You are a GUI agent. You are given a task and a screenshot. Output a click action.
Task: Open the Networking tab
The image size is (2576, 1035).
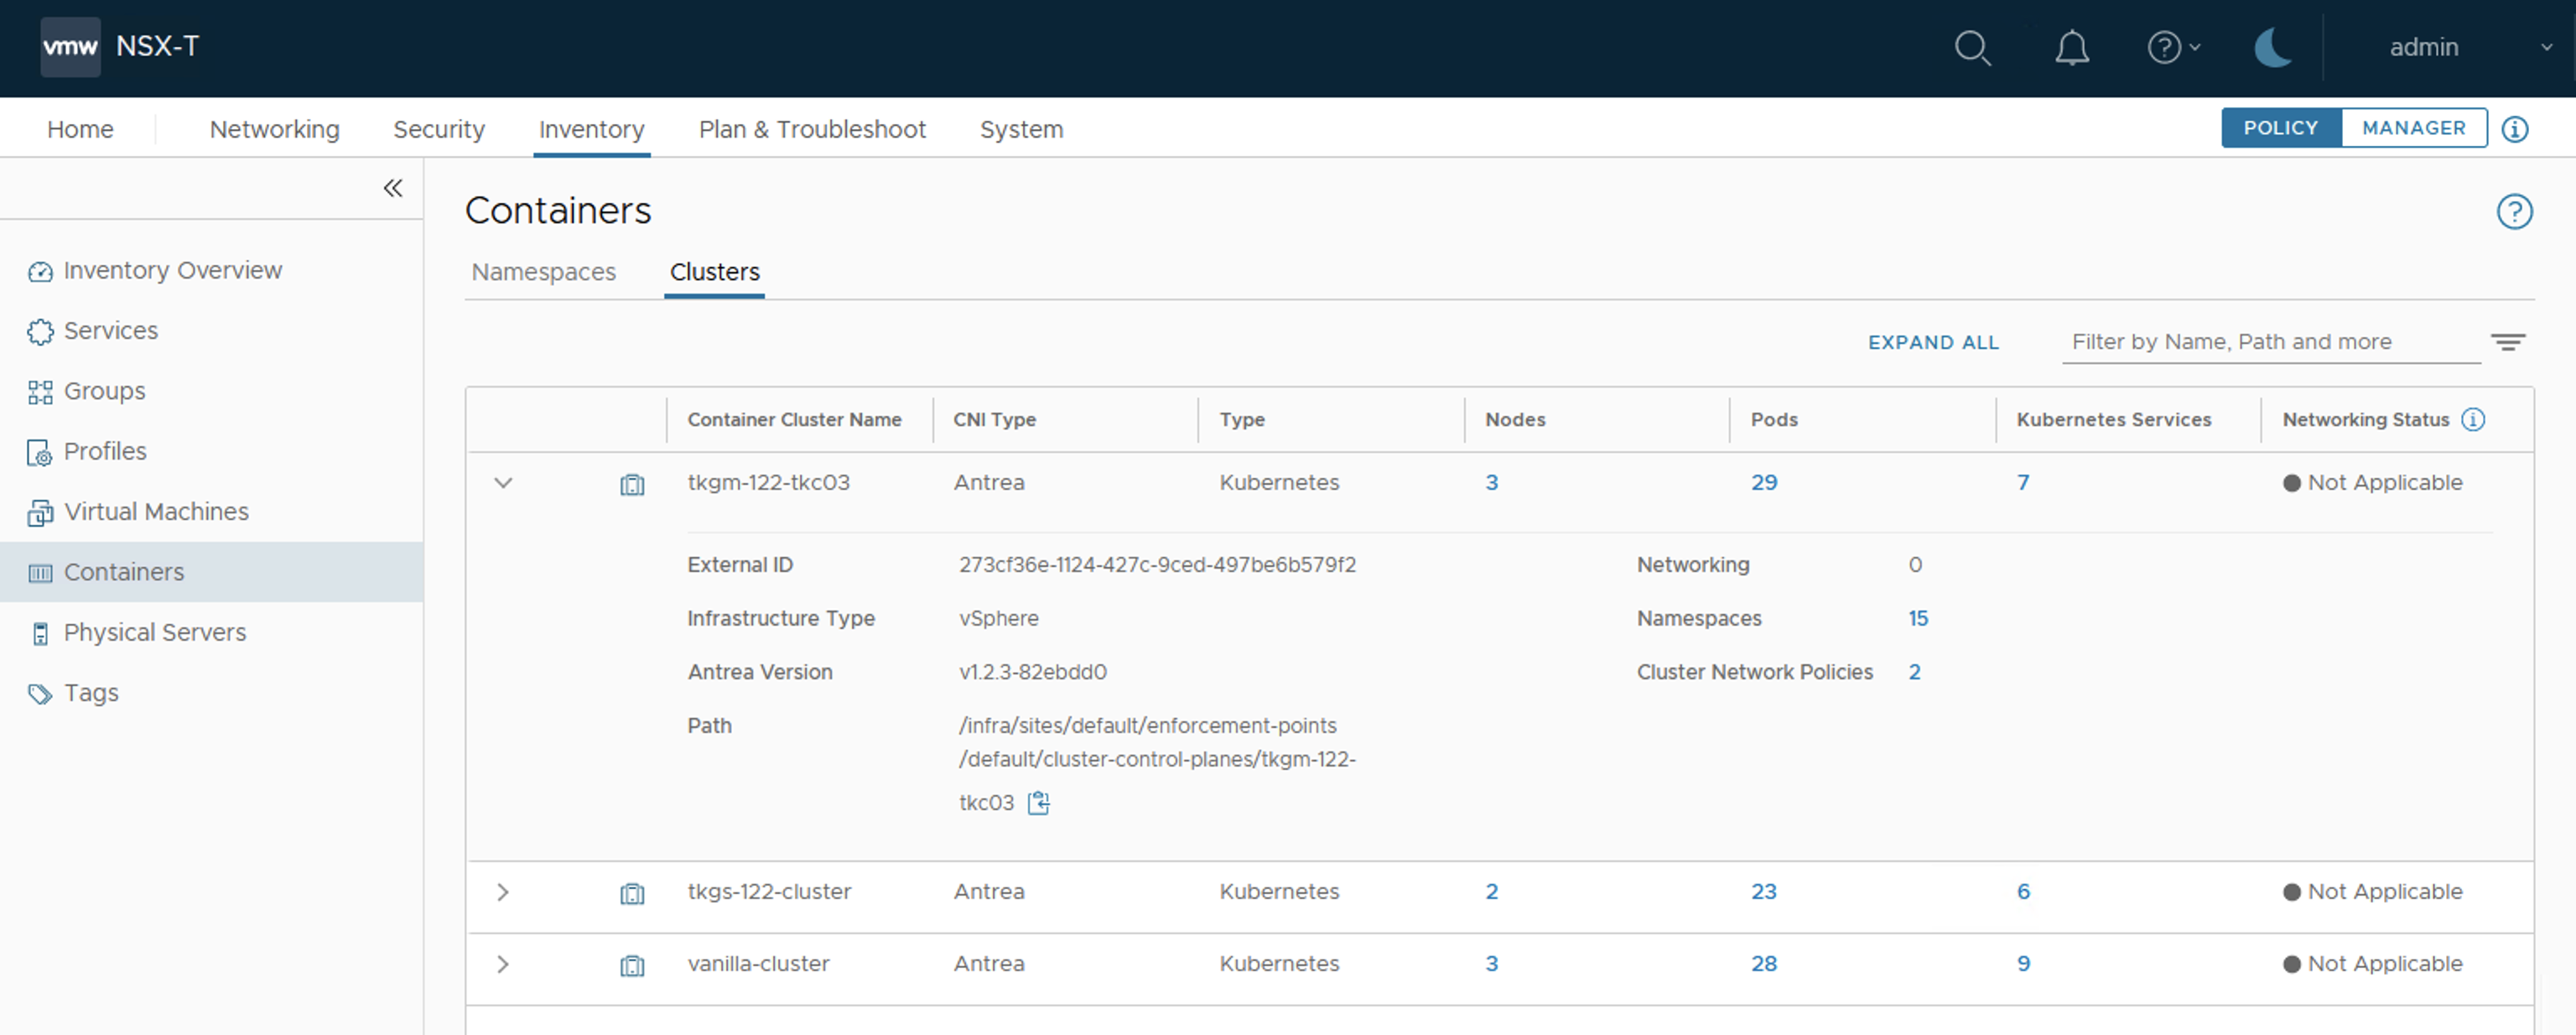pos(274,129)
